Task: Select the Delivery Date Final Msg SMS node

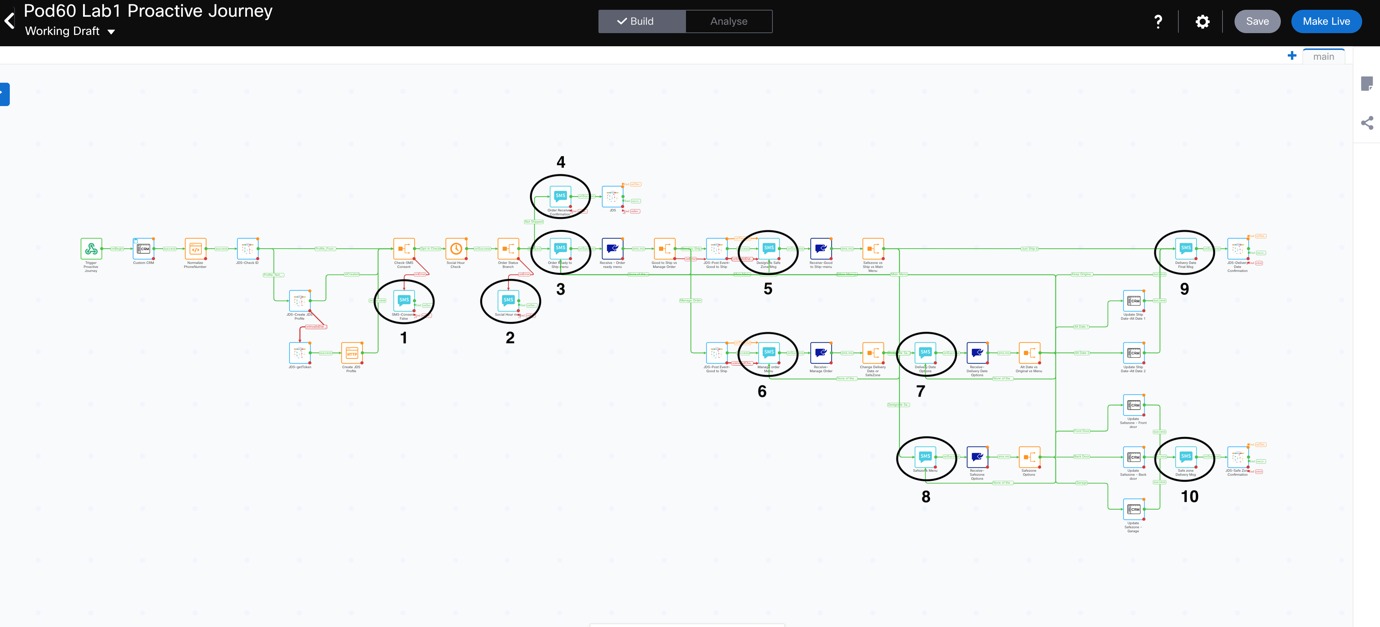Action: [1185, 249]
